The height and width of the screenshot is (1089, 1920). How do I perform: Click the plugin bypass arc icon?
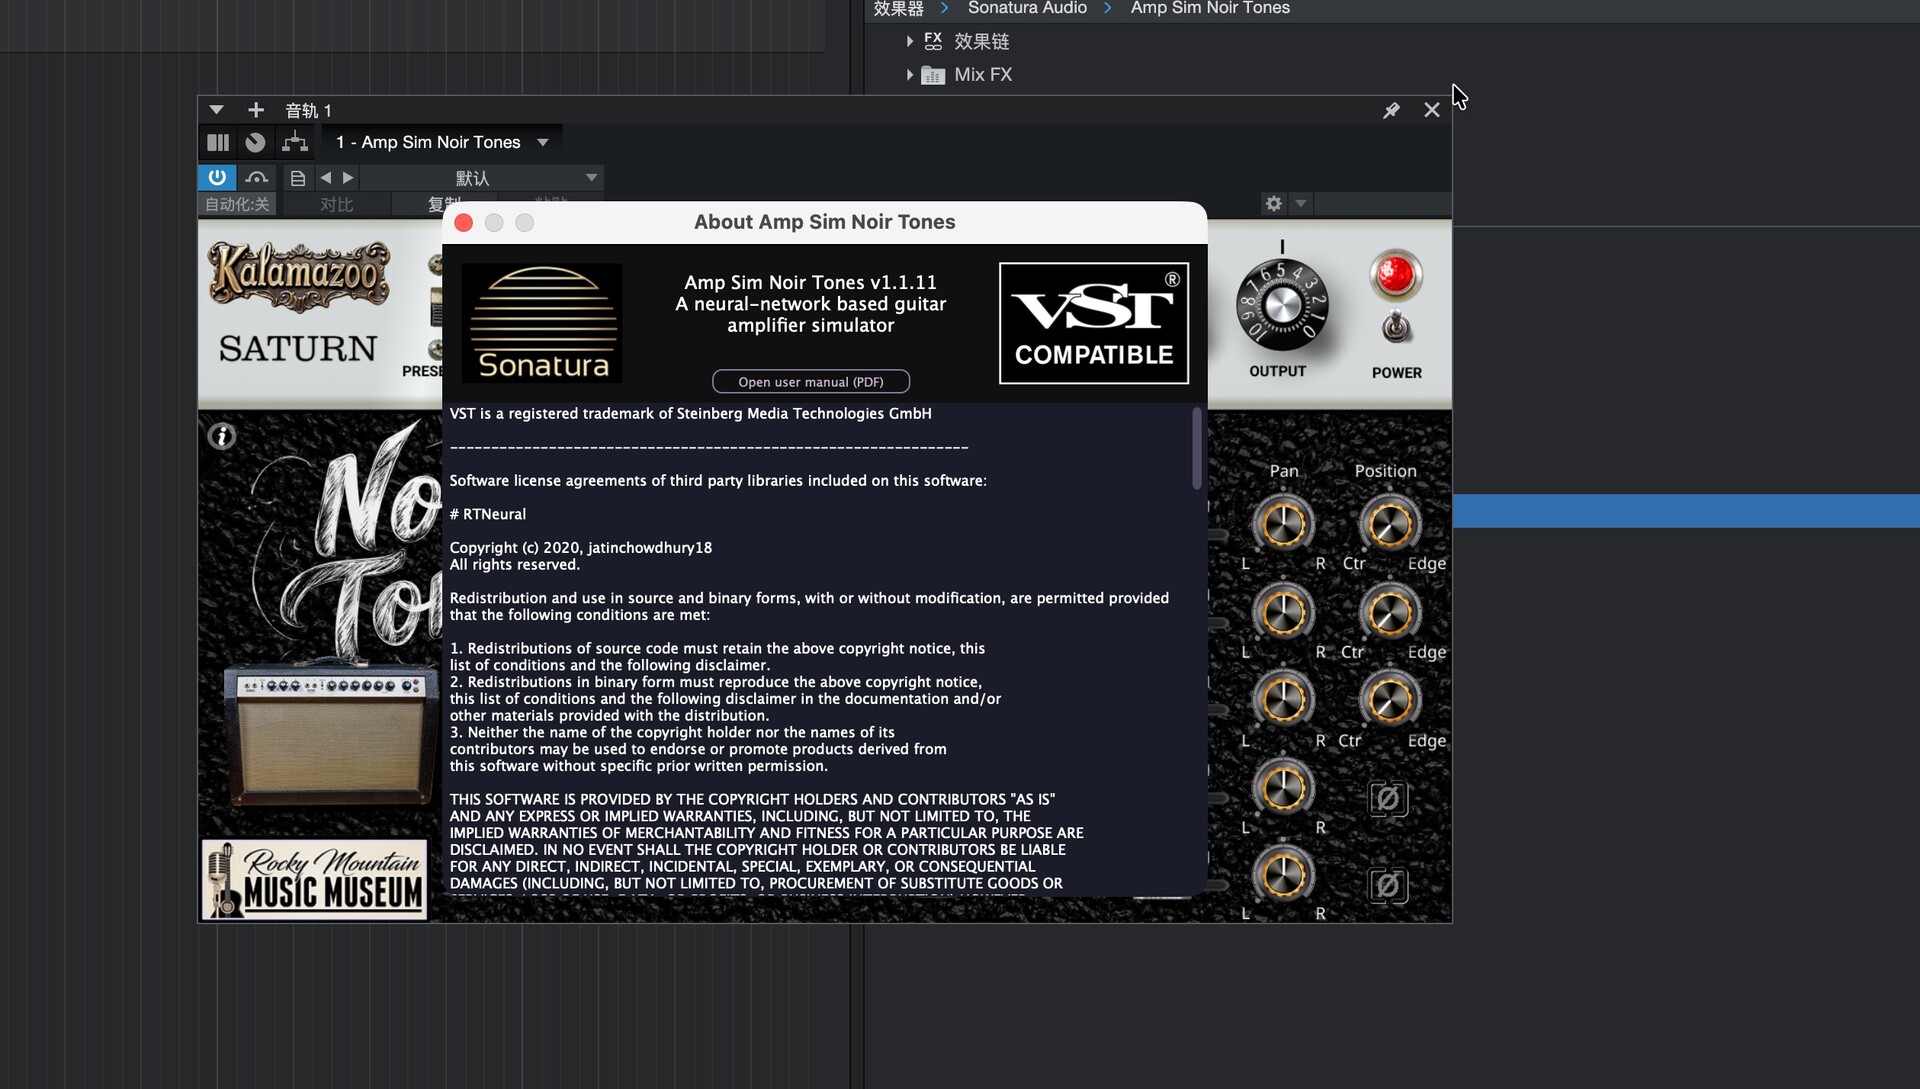[x=256, y=177]
